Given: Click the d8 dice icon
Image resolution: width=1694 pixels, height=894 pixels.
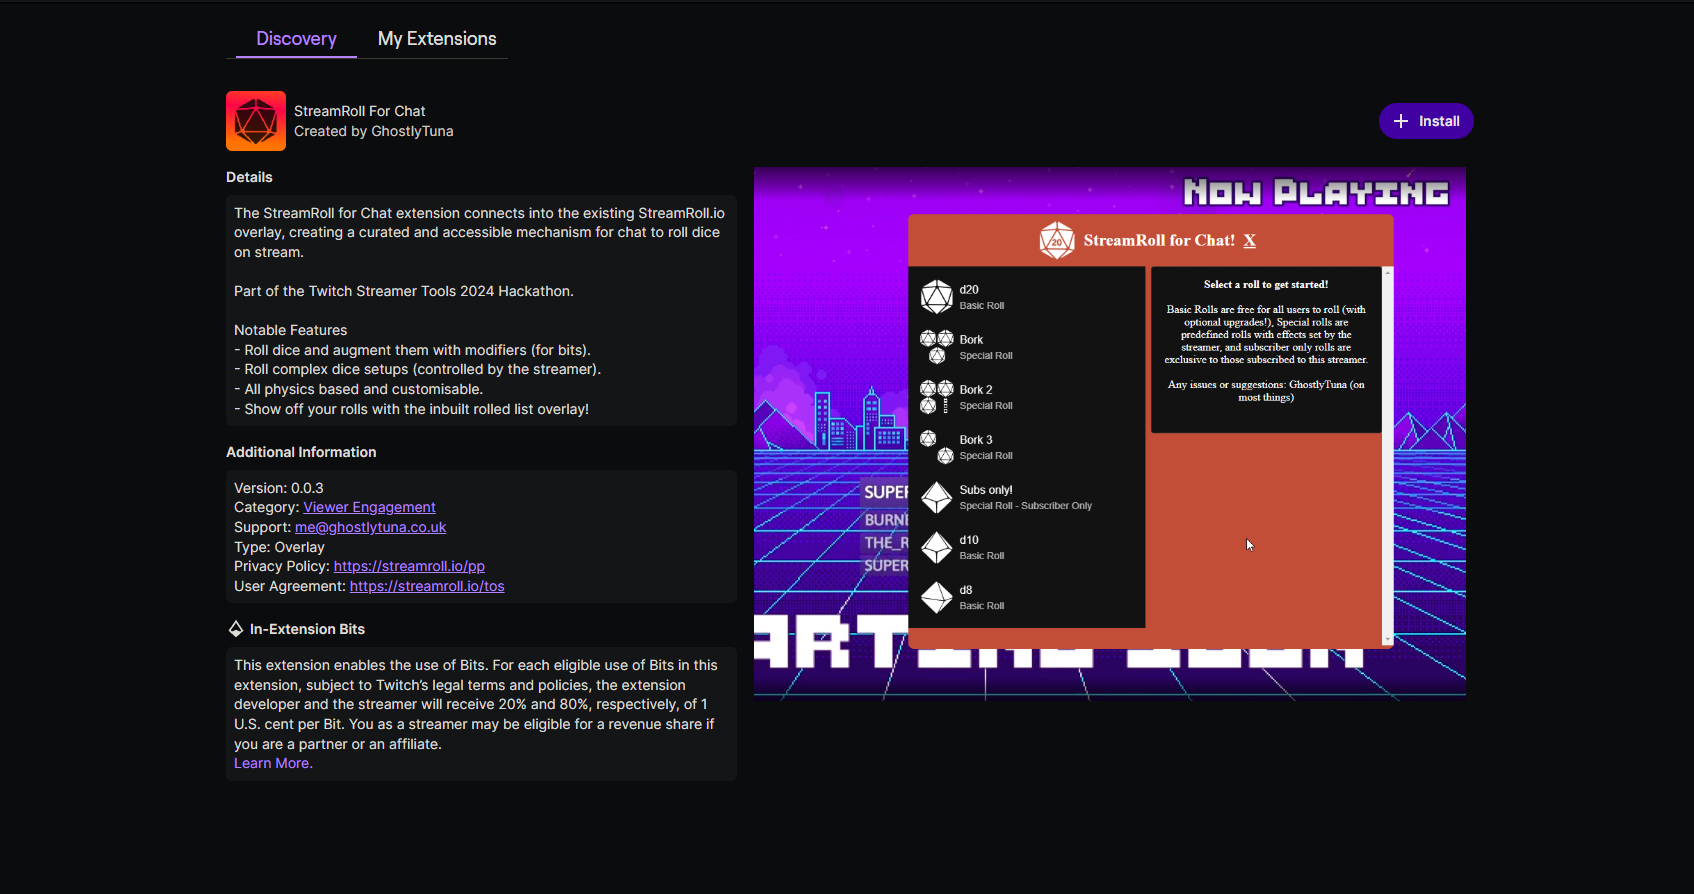Looking at the screenshot, I should click(x=936, y=597).
